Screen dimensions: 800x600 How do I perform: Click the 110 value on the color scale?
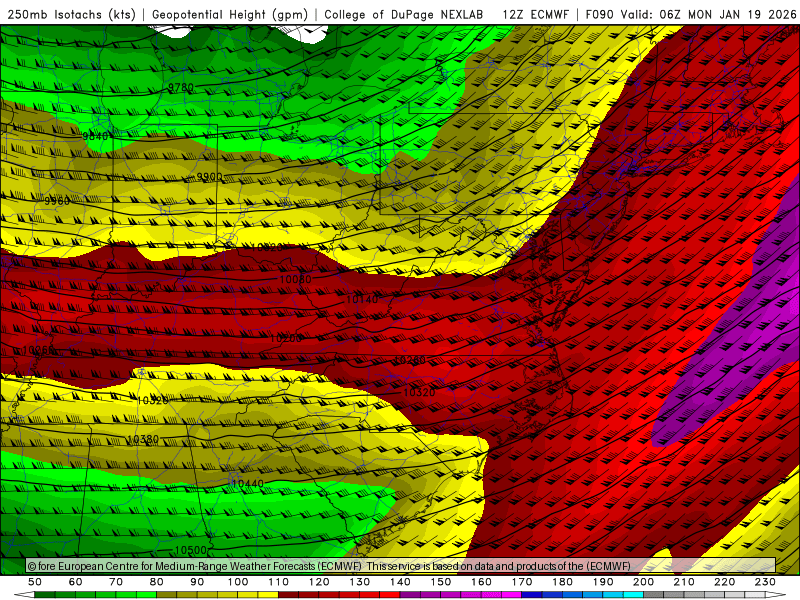click(279, 582)
